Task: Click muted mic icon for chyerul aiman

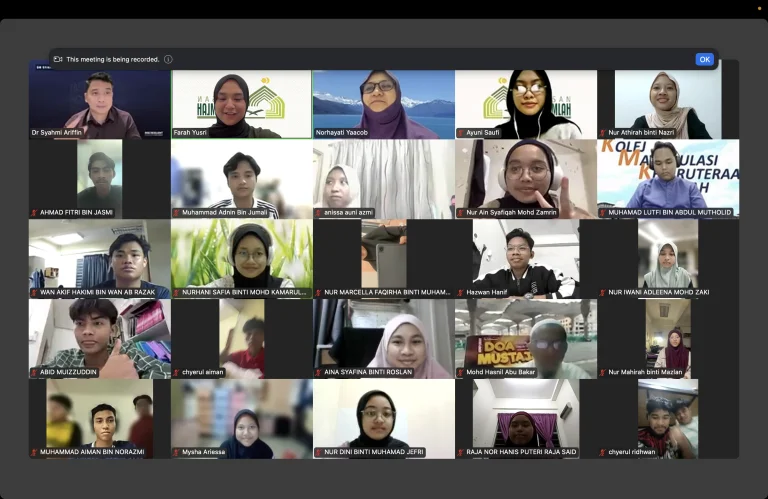Action: 177,372
